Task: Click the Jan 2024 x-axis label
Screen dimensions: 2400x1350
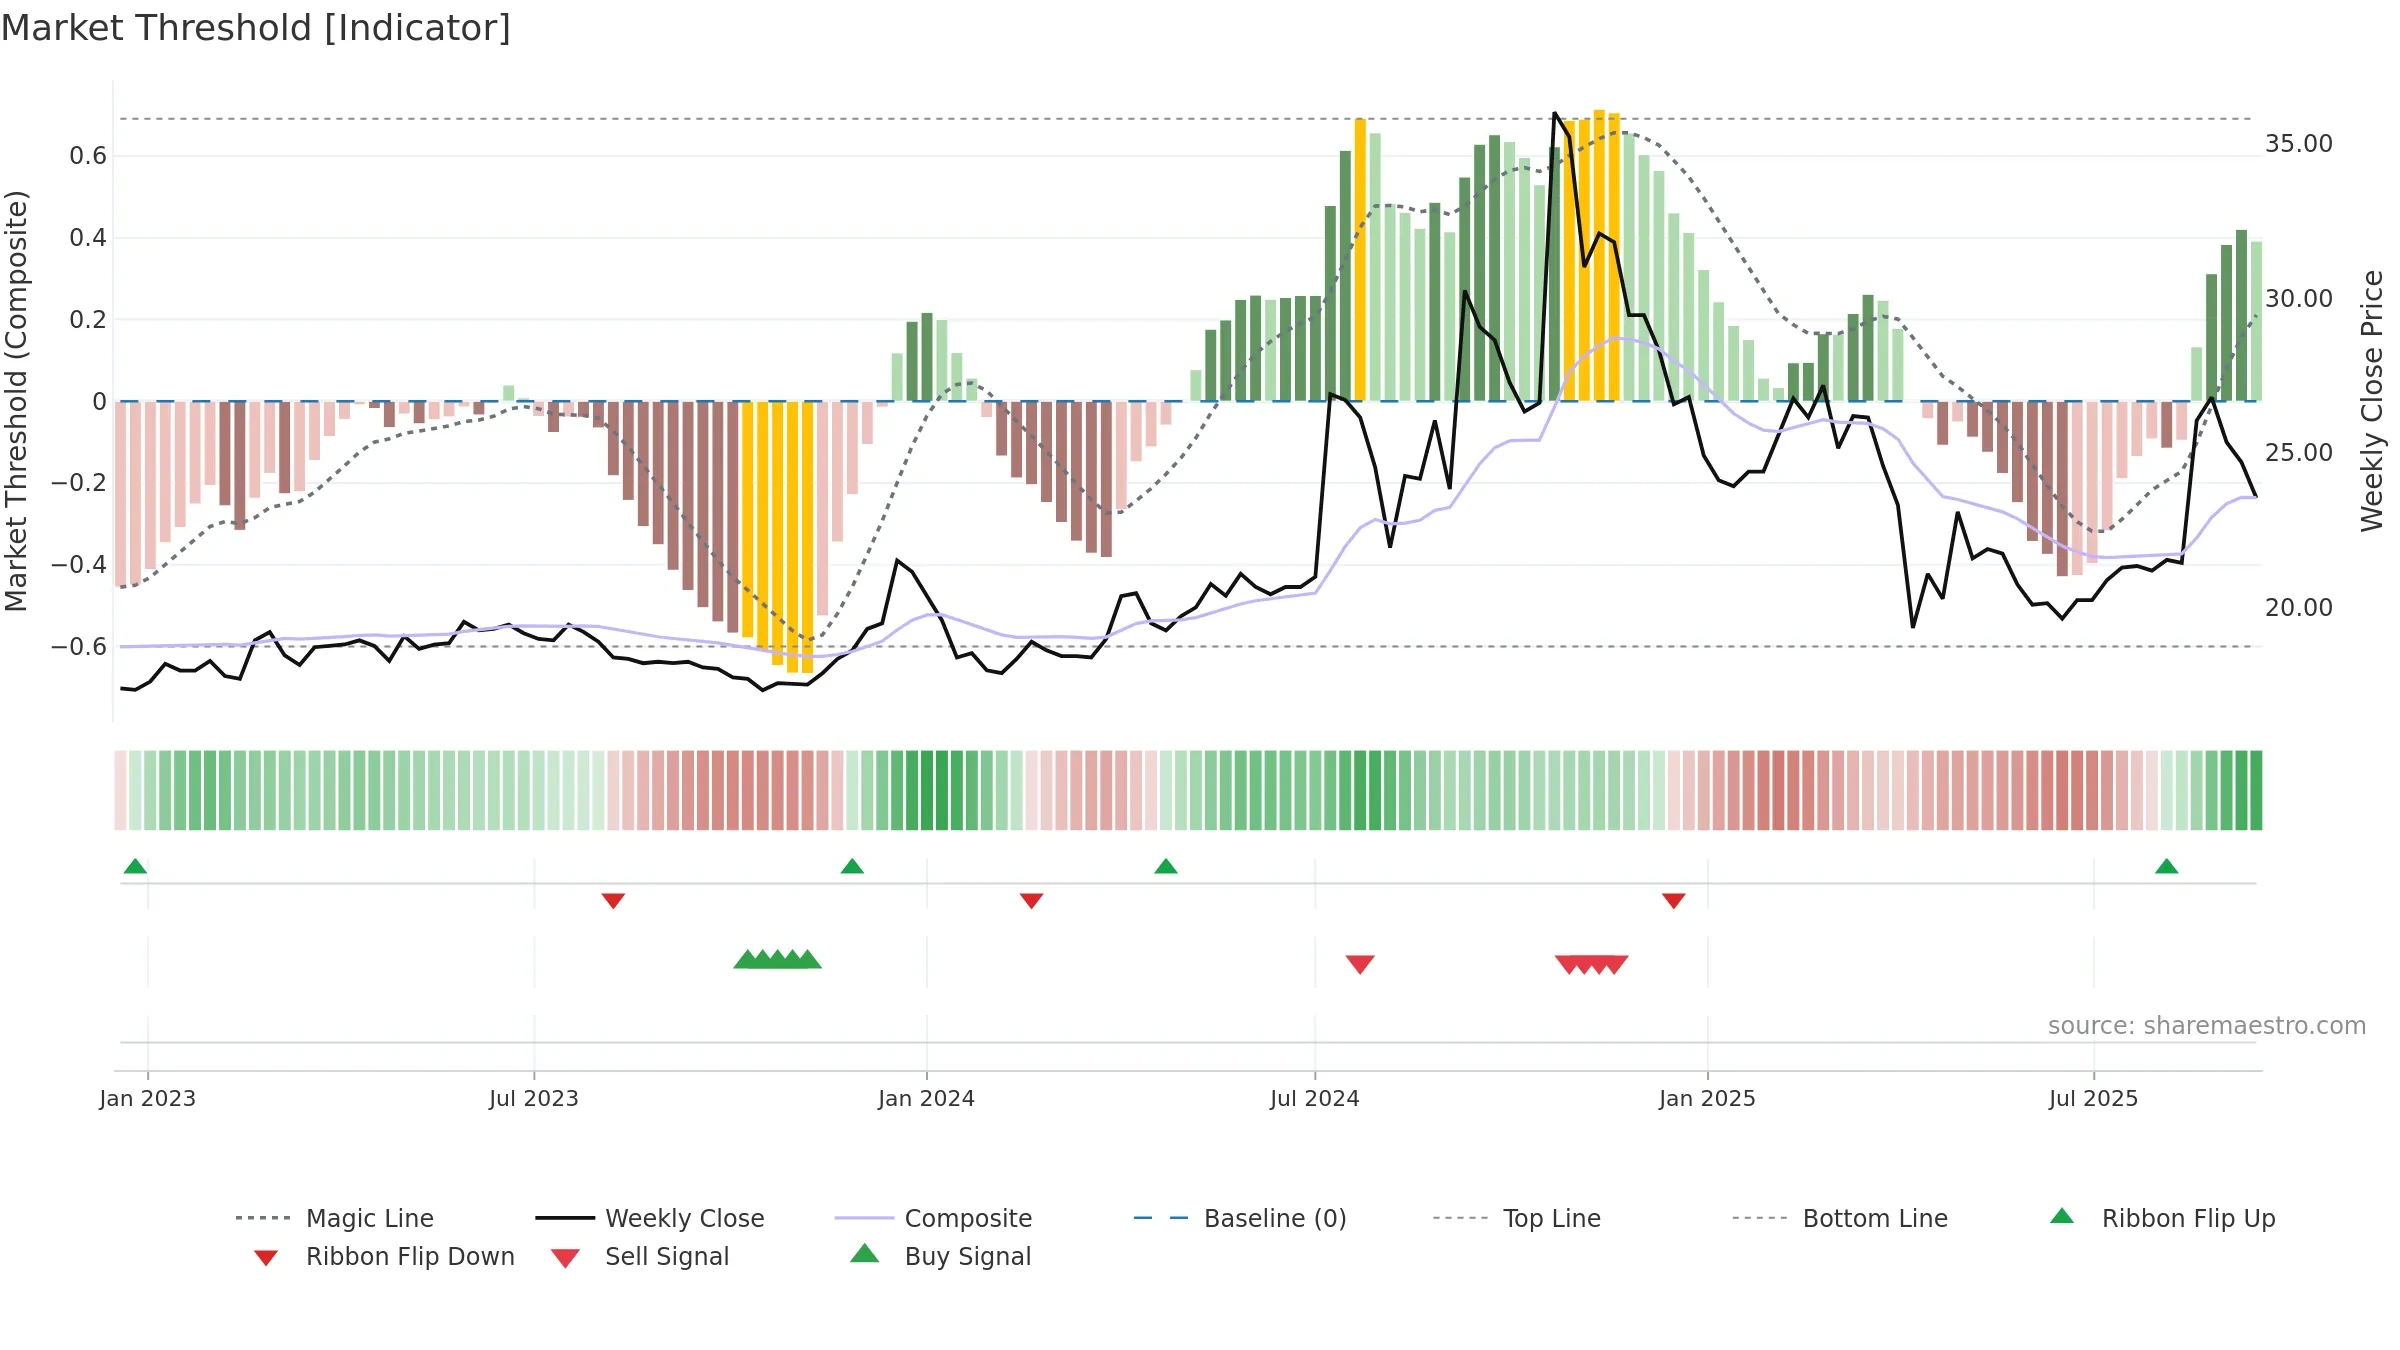Action: pyautogui.click(x=927, y=1098)
